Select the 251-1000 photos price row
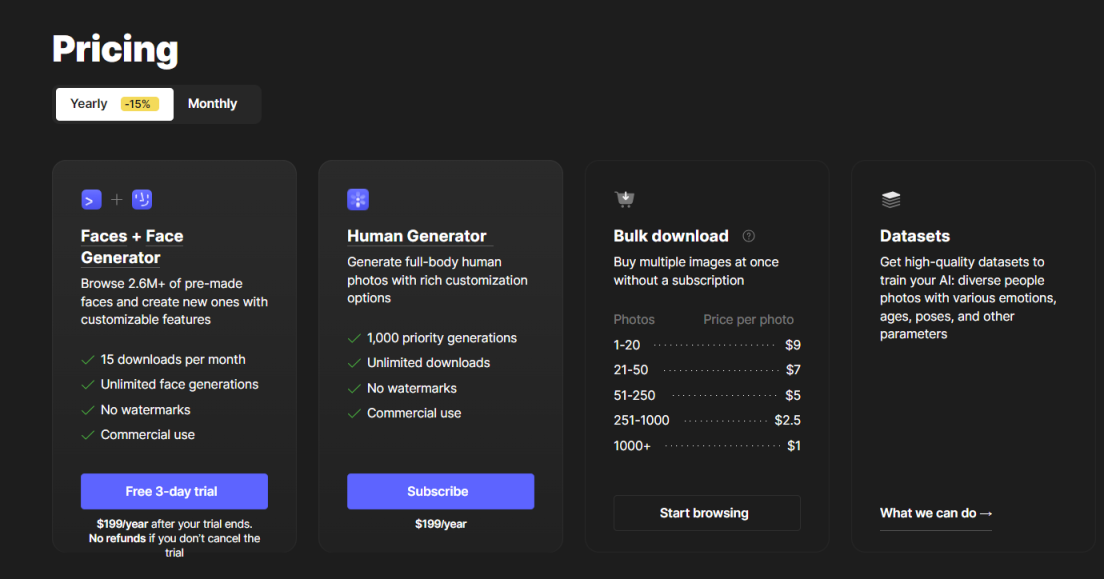This screenshot has width=1104, height=579. tap(706, 420)
